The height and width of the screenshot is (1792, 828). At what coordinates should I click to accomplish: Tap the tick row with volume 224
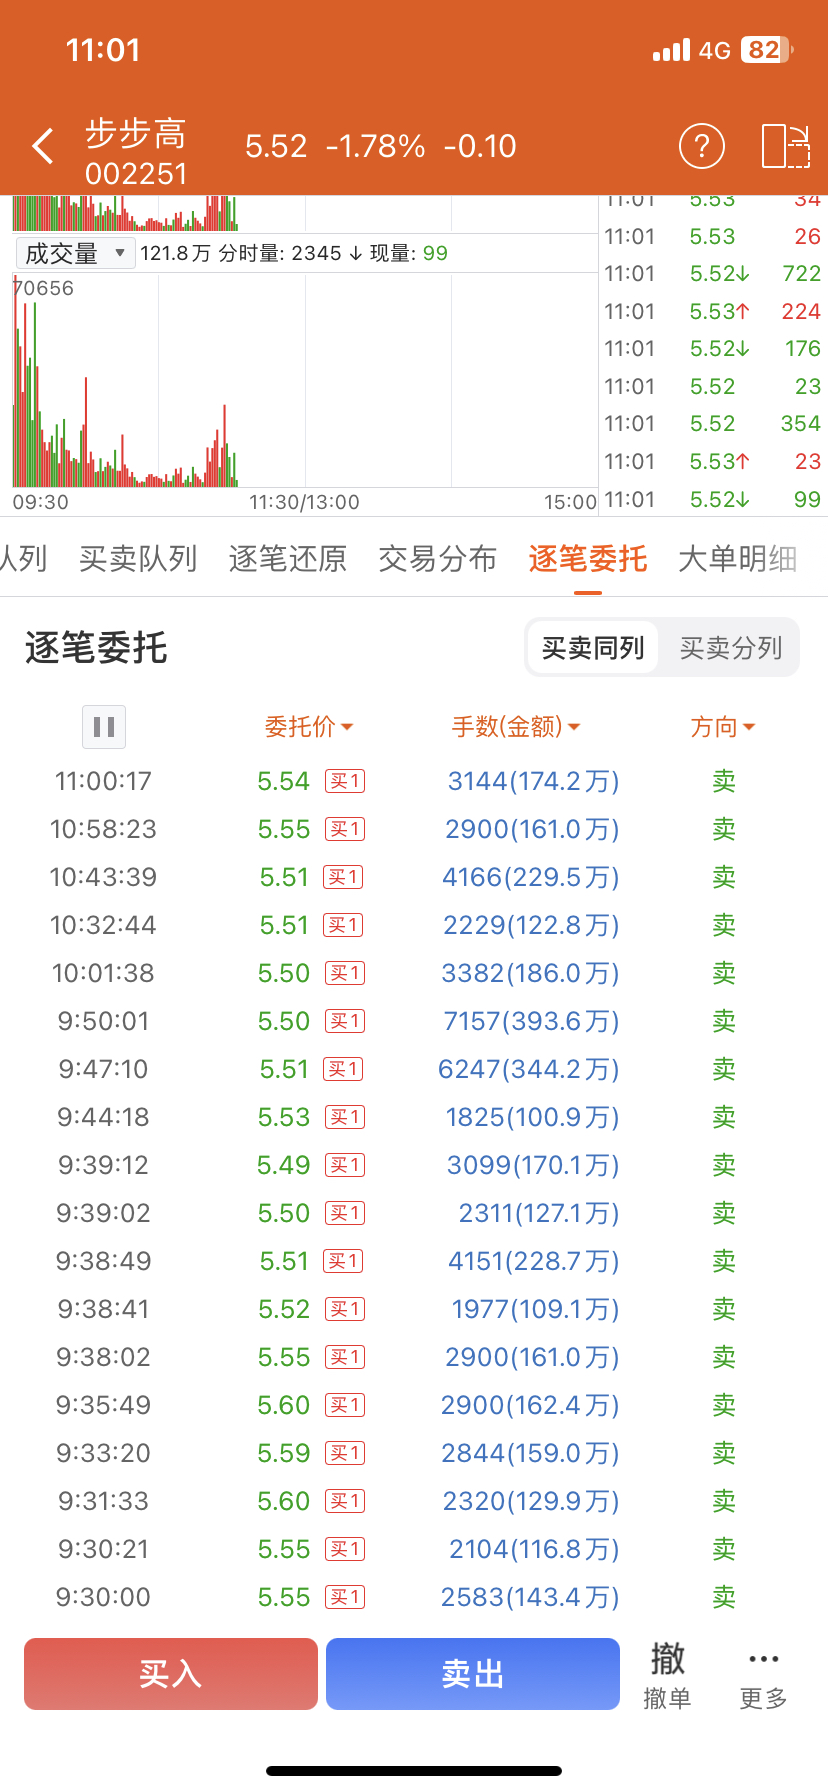pos(712,312)
